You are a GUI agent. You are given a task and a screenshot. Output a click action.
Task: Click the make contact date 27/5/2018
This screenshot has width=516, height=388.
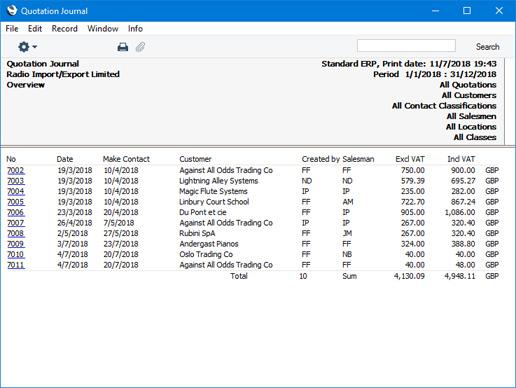pyautogui.click(x=121, y=233)
